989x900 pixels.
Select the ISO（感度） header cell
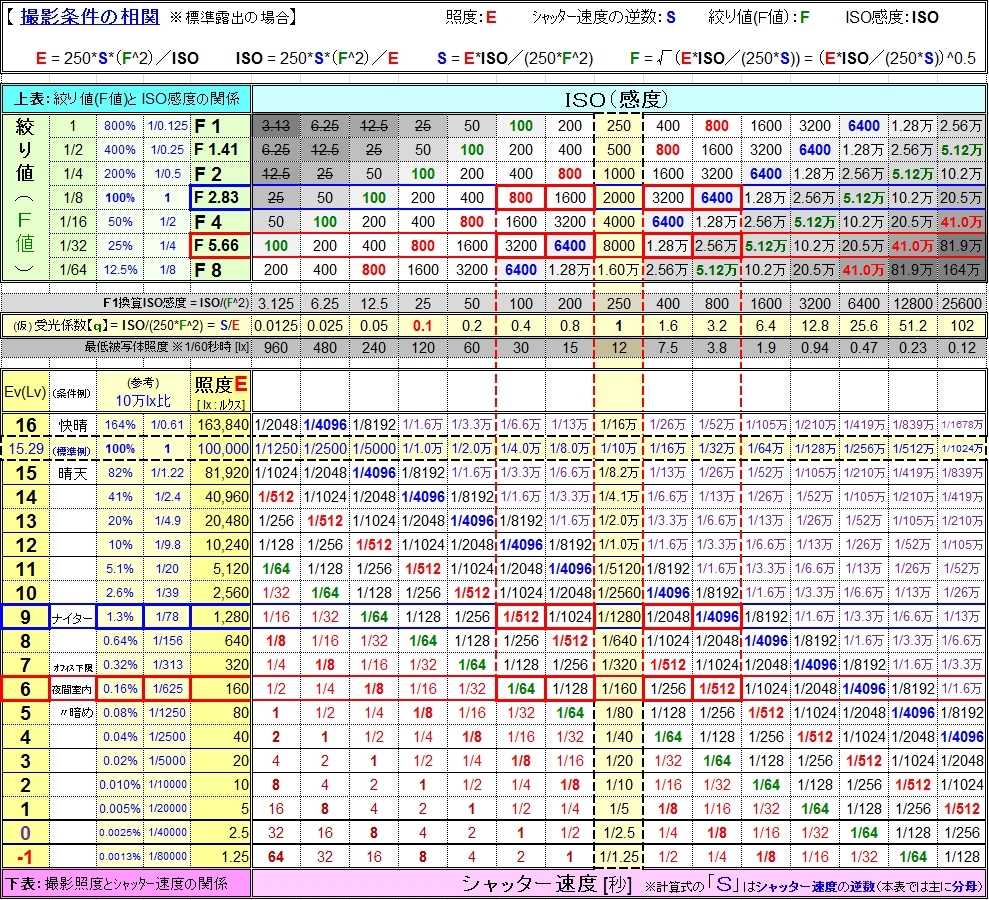(x=618, y=99)
